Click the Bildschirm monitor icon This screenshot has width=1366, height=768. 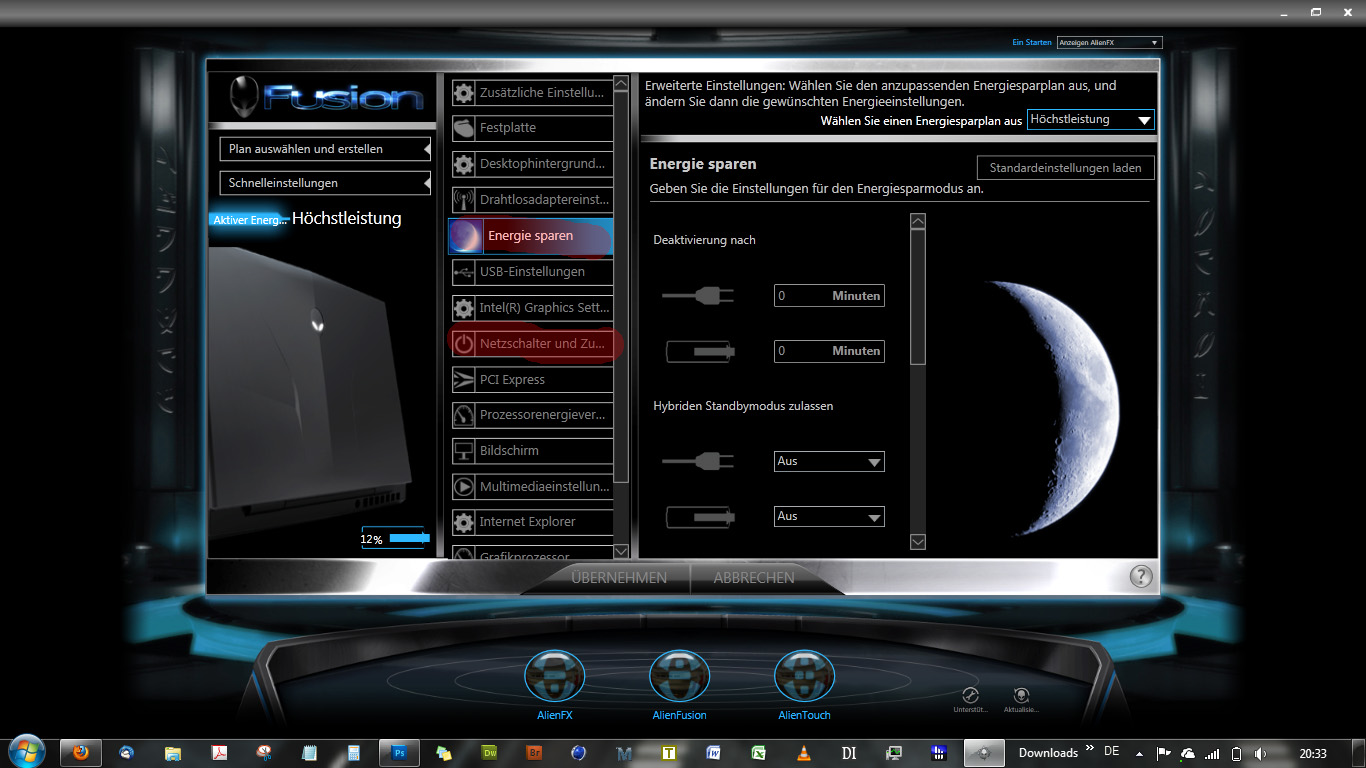point(464,451)
